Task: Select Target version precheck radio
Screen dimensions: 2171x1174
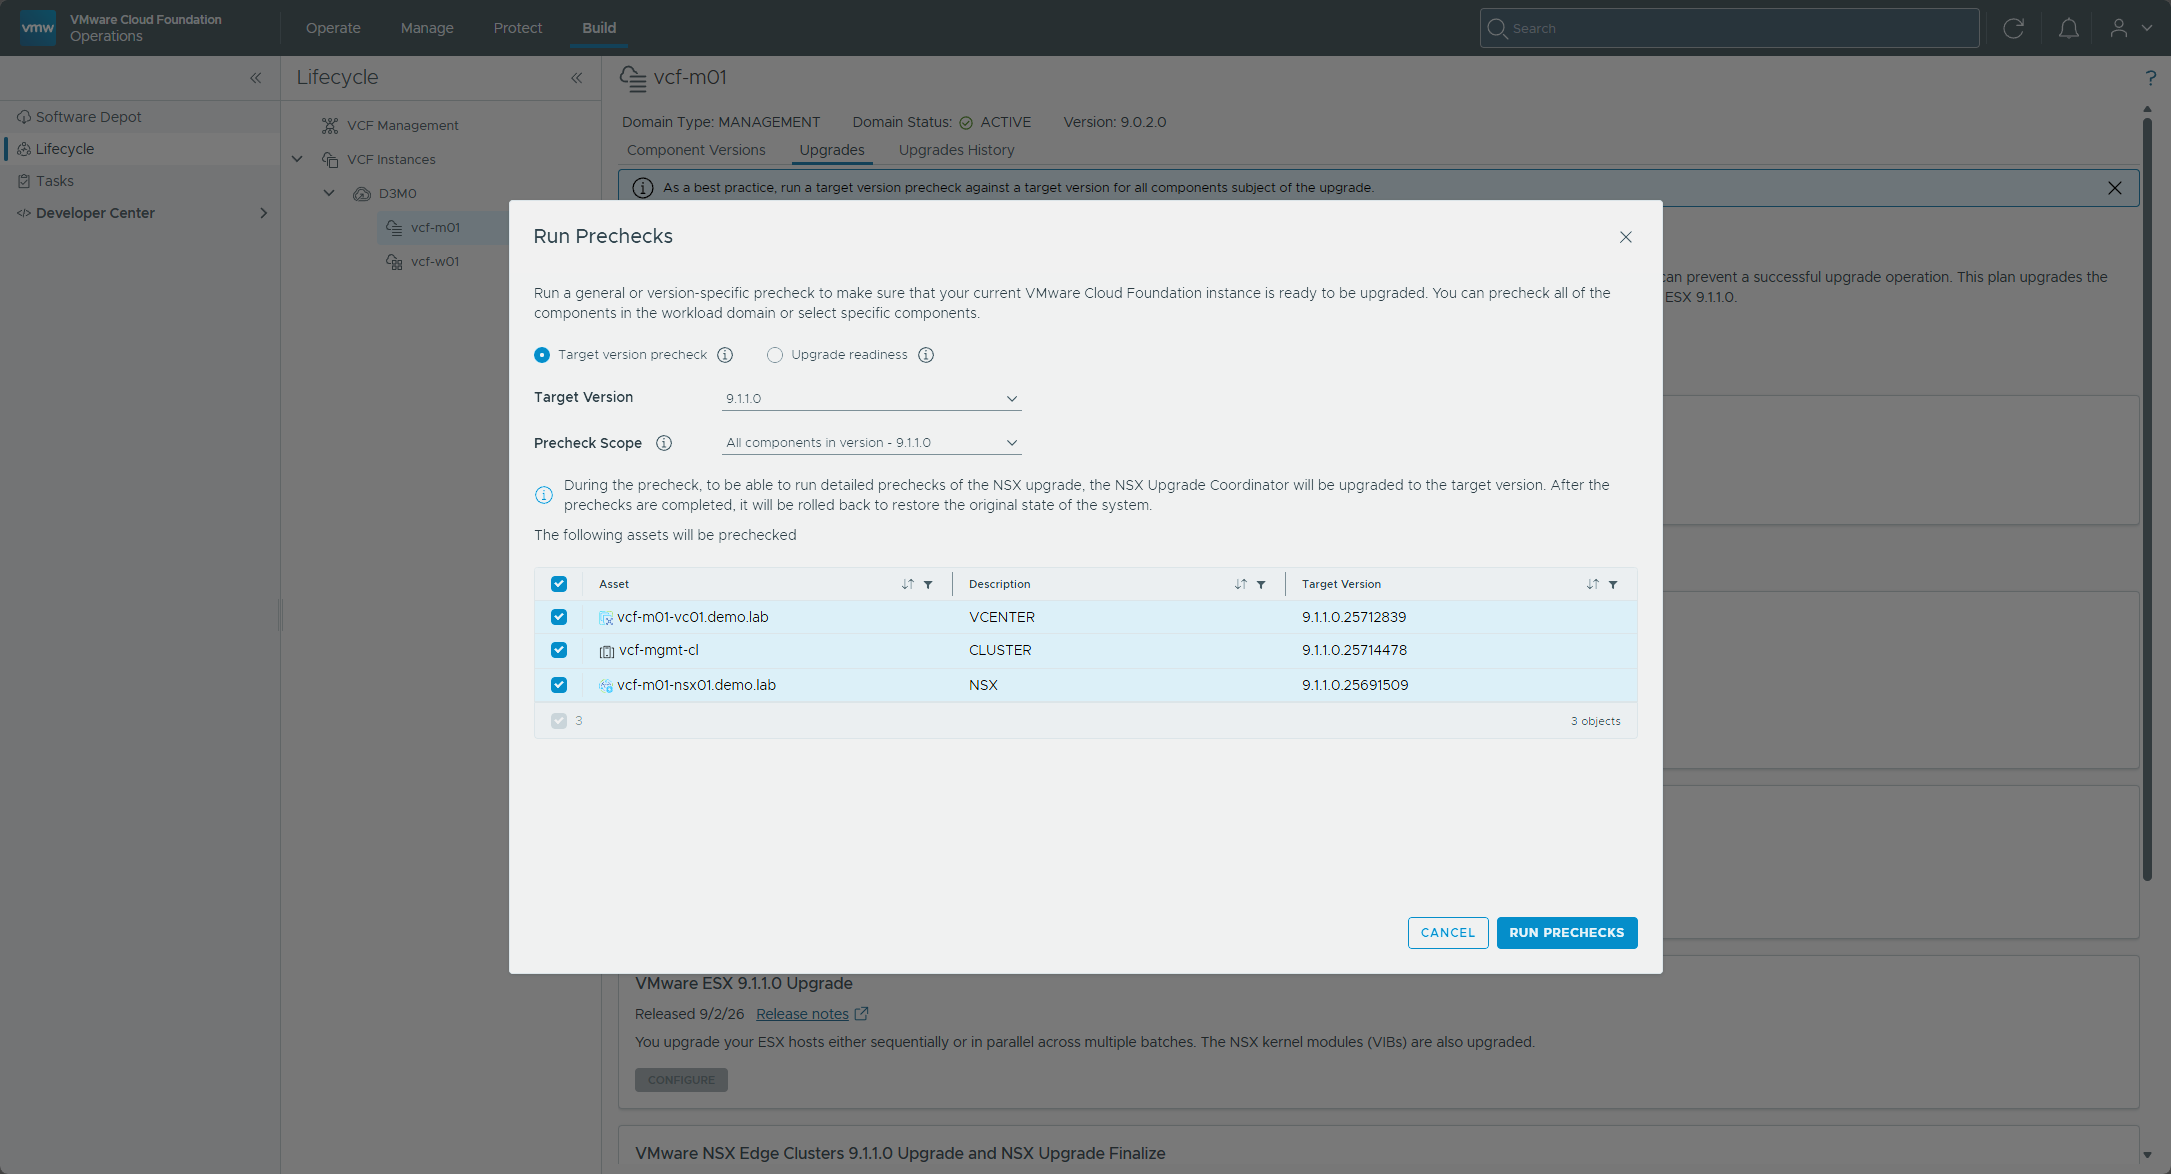Action: pos(542,355)
